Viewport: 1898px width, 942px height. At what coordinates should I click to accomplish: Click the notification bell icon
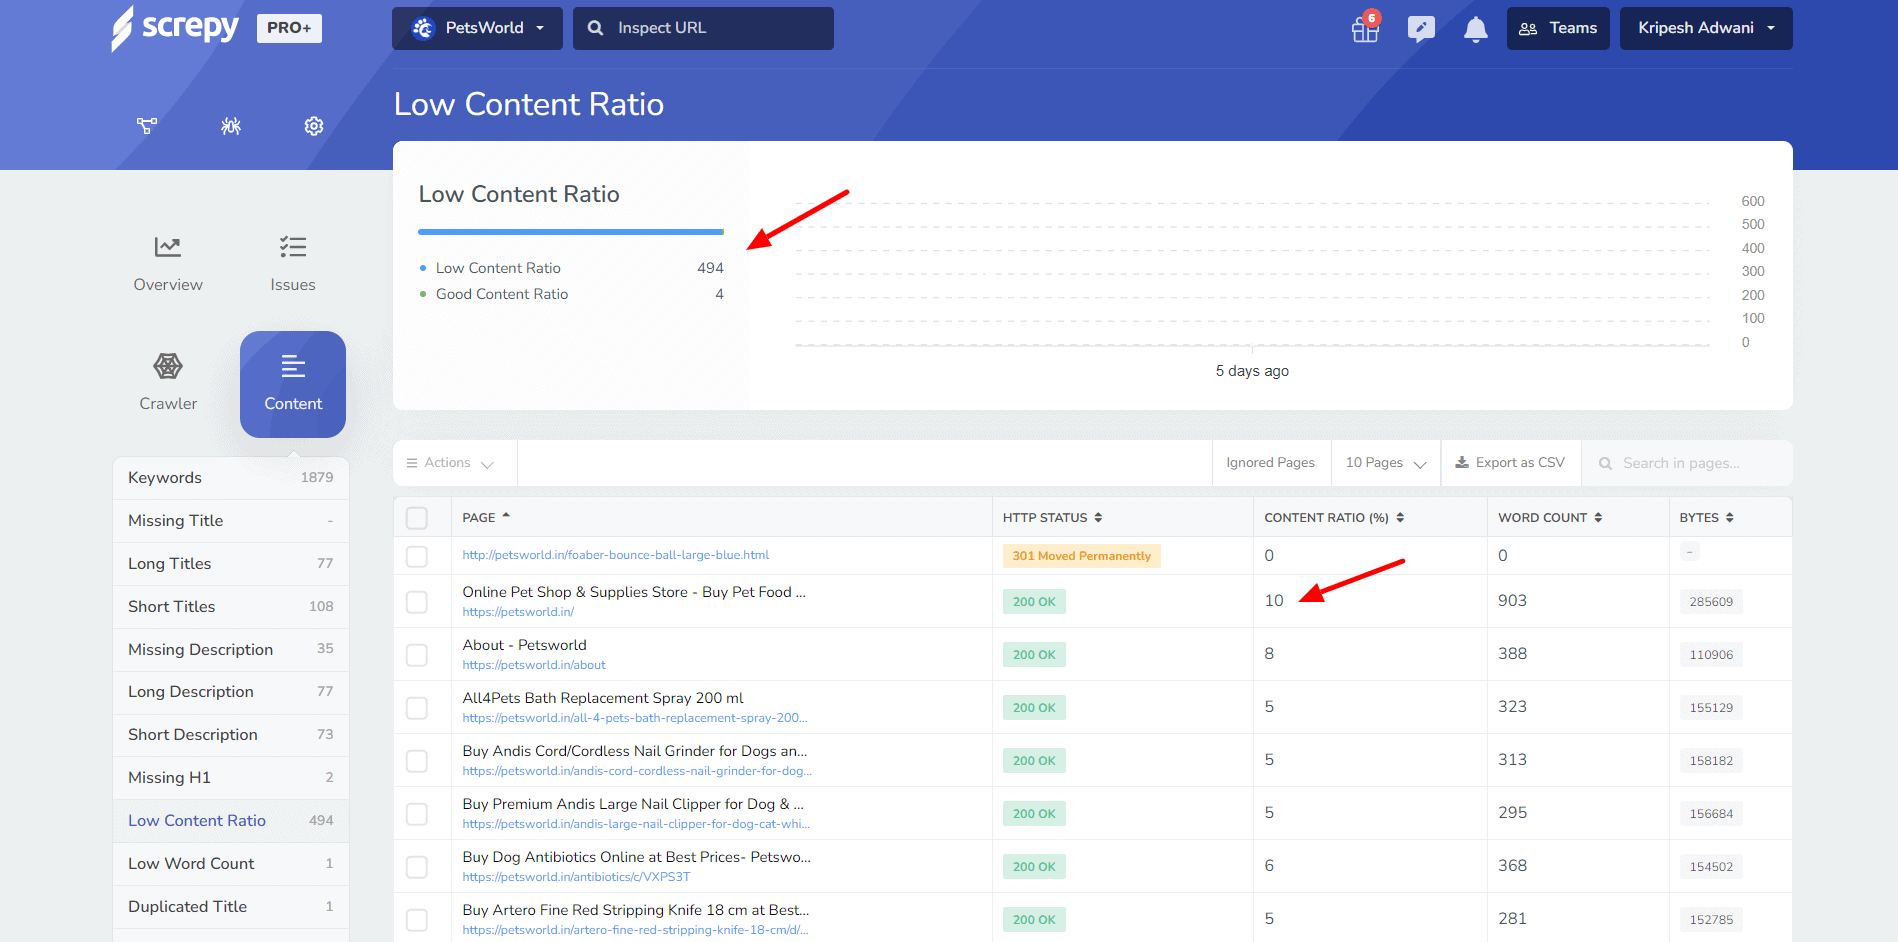pyautogui.click(x=1475, y=29)
